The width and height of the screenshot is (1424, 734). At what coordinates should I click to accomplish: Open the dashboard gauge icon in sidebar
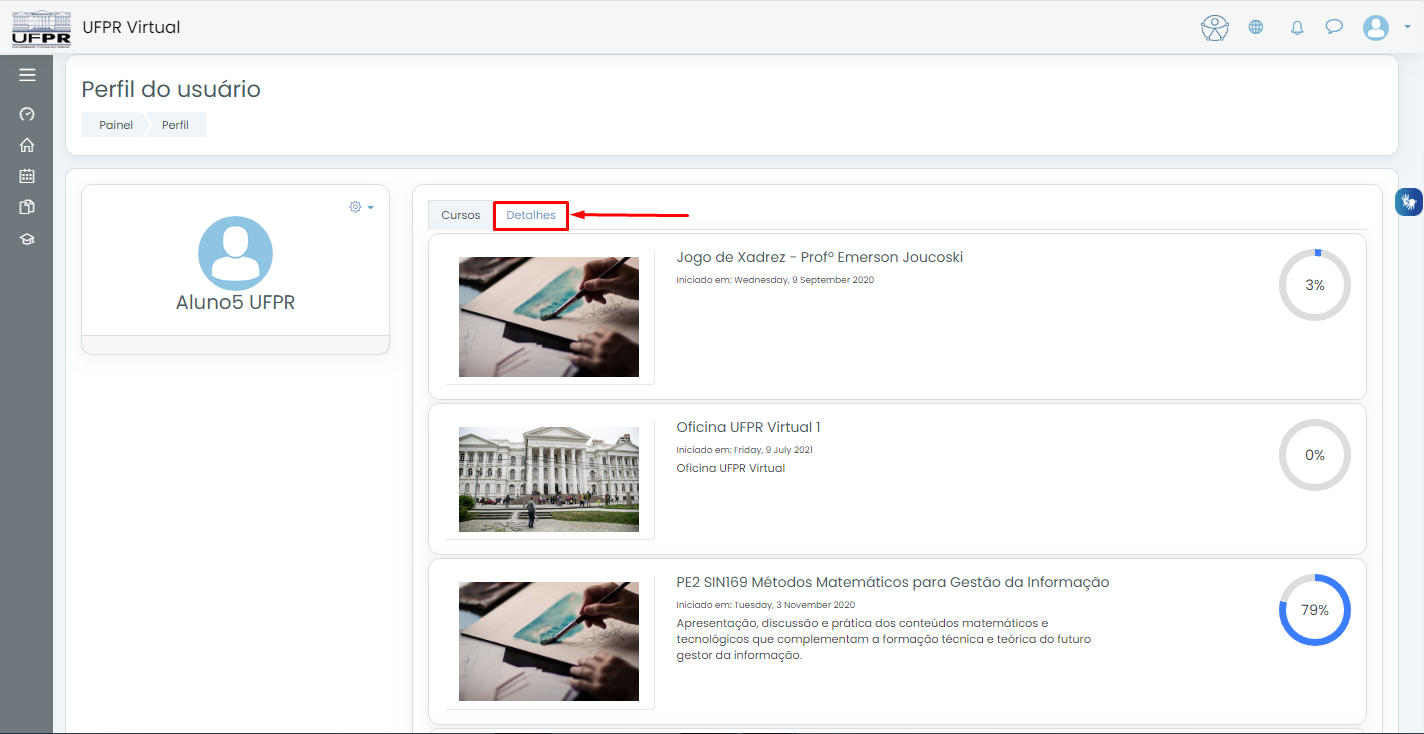tap(27, 114)
